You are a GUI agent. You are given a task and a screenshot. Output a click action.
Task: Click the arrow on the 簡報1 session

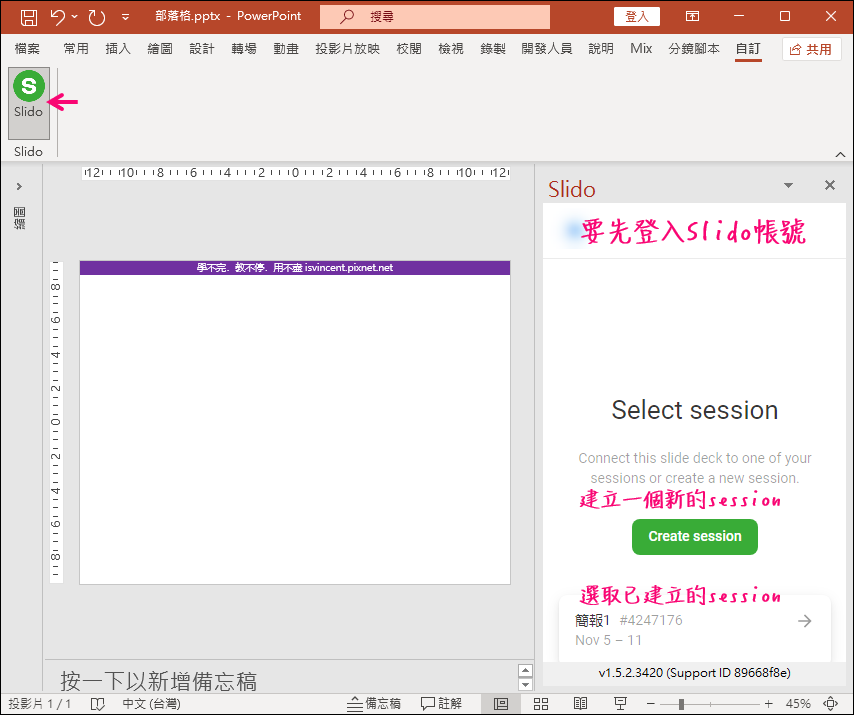click(804, 621)
